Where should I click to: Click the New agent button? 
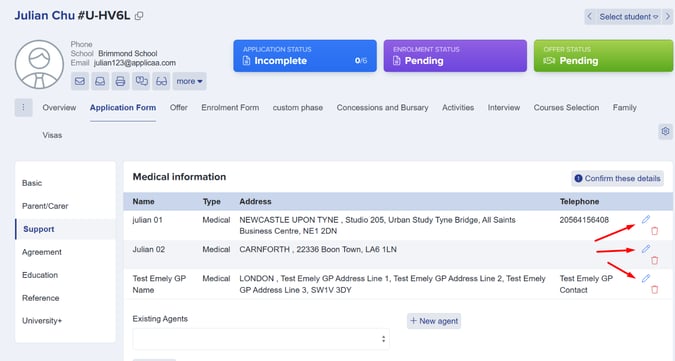(434, 321)
